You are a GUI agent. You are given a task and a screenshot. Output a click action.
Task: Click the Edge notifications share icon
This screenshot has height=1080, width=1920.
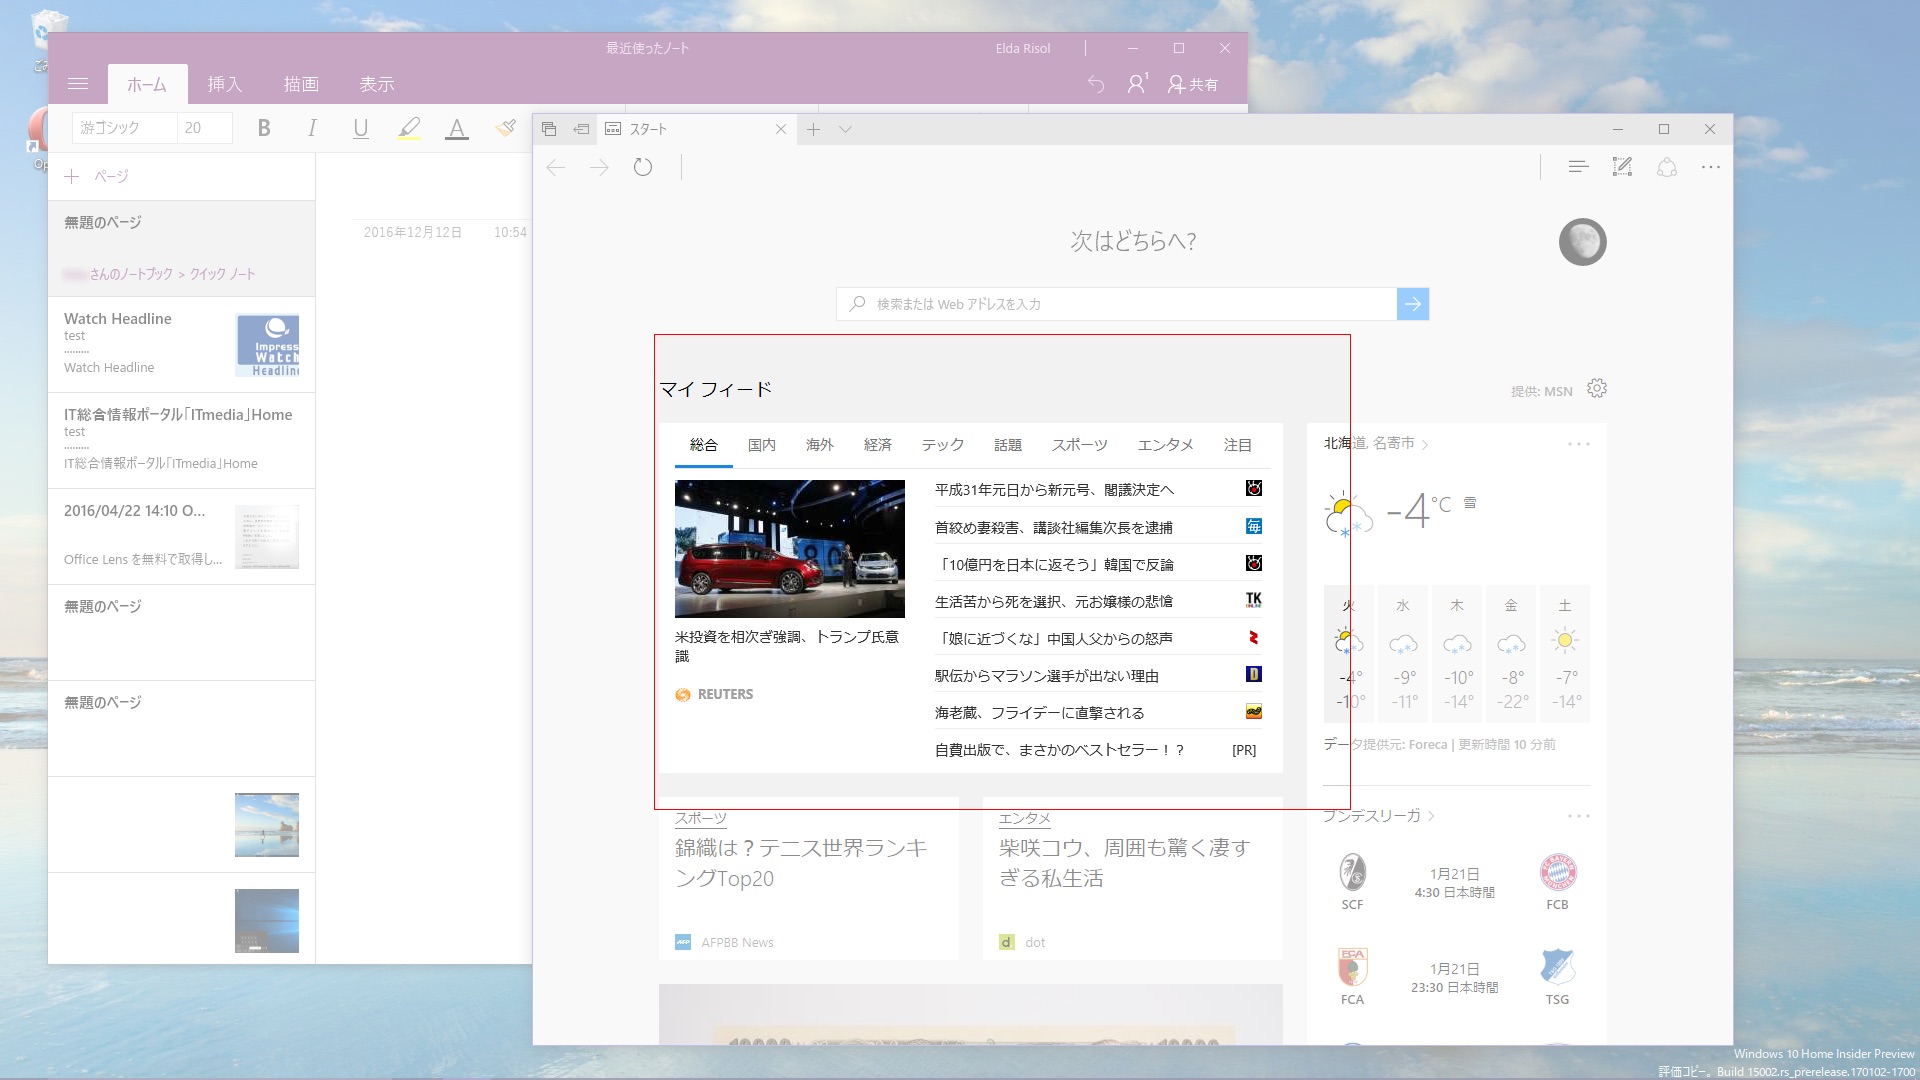tap(1666, 167)
